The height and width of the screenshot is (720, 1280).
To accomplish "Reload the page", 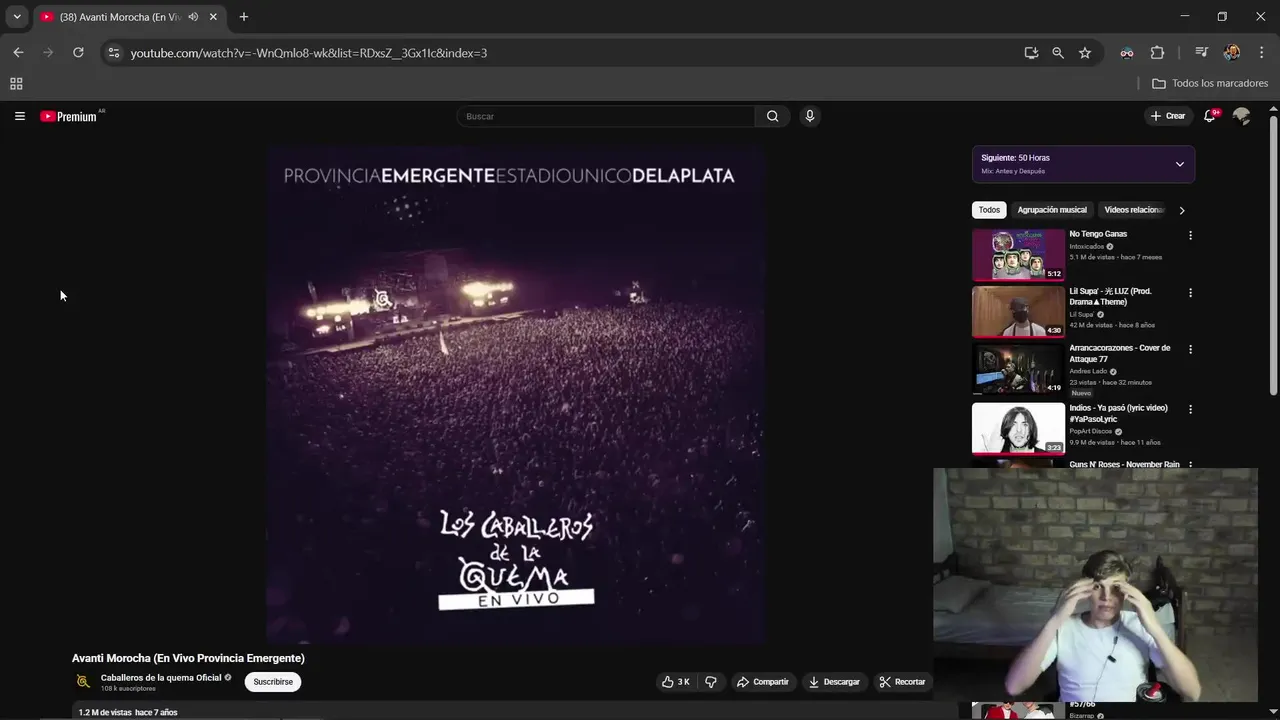I will [78, 53].
